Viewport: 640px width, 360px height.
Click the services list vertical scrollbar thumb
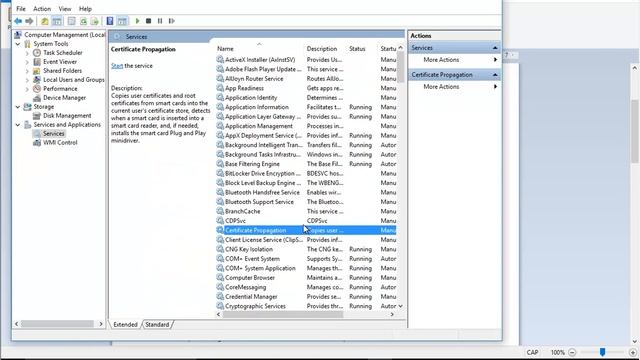[400, 67]
